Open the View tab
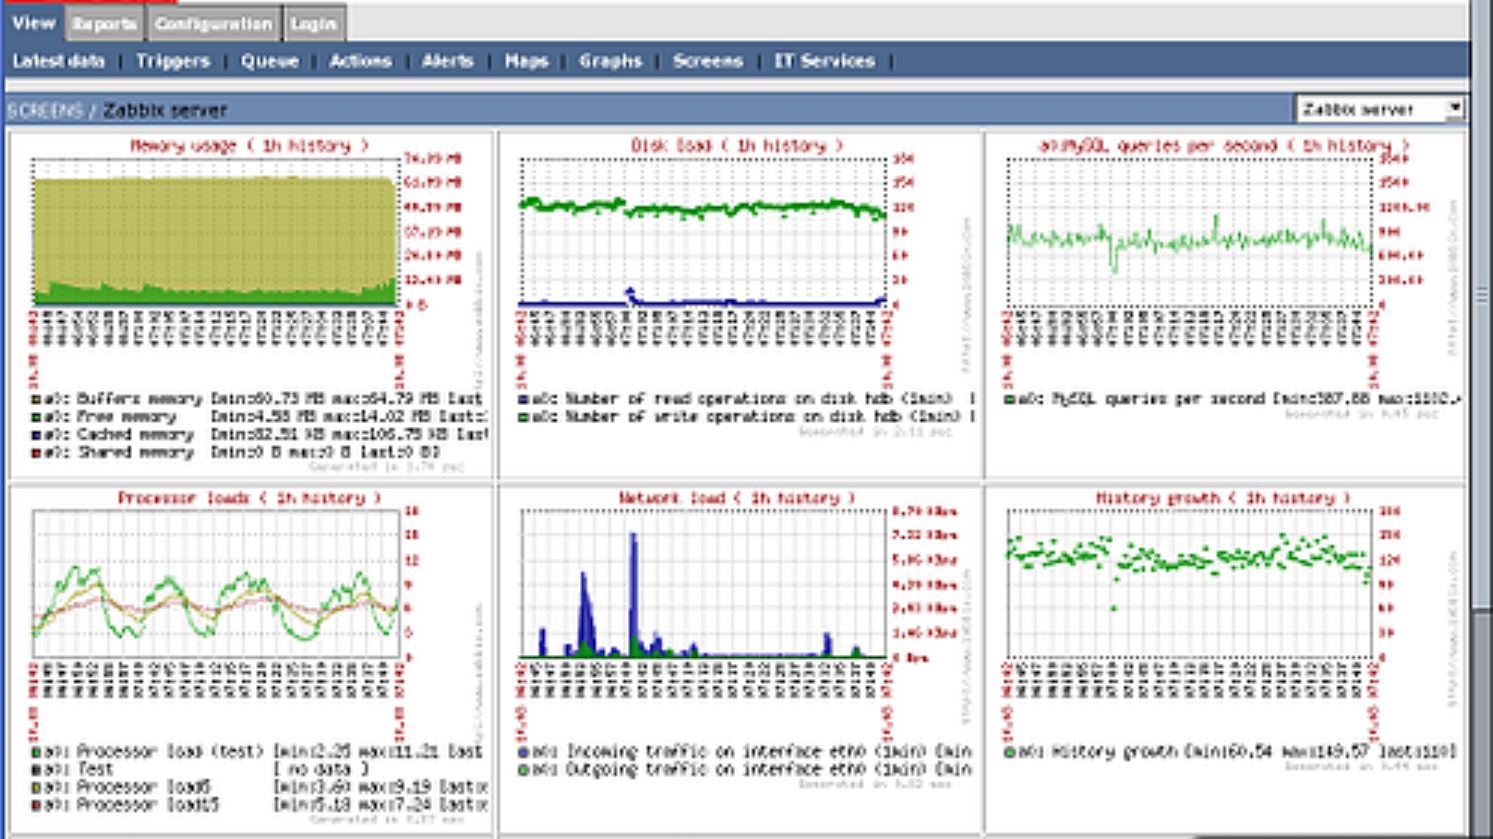Screen dimensions: 1493x839 pos(33,22)
